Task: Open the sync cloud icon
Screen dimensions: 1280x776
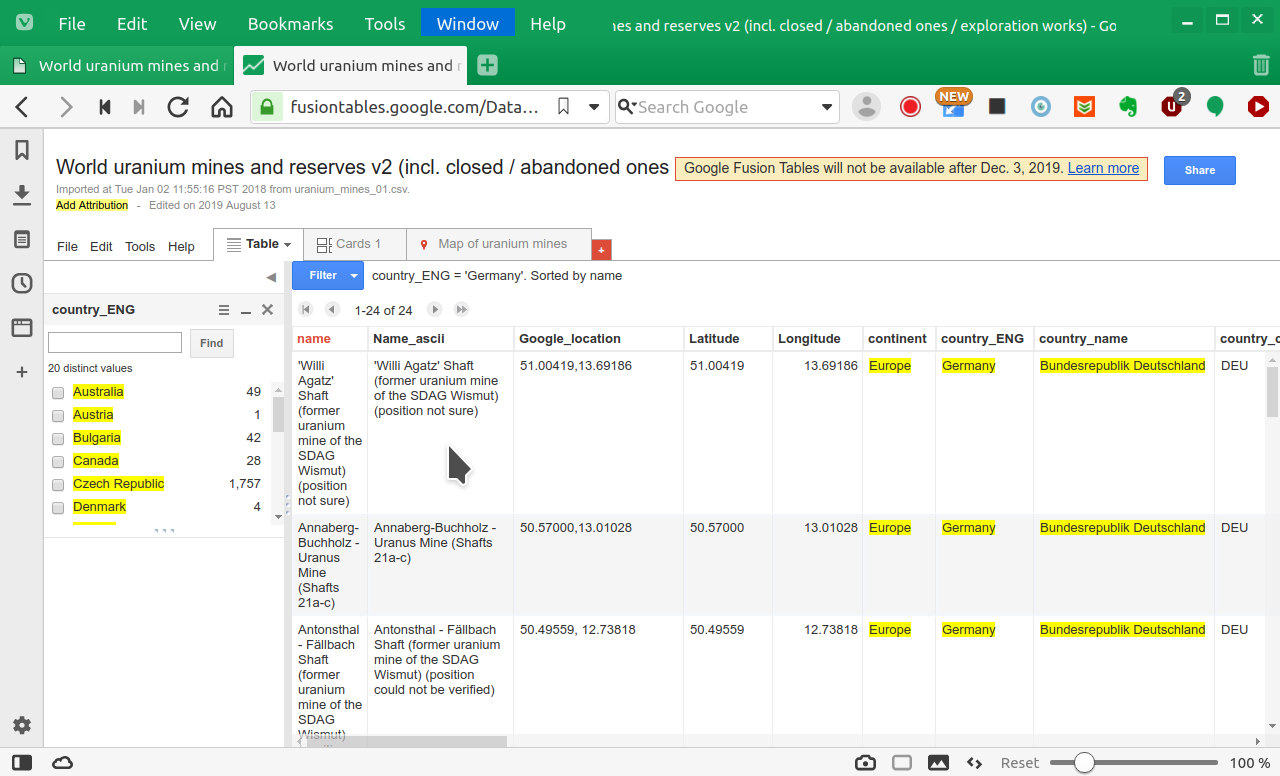Action: click(x=62, y=763)
